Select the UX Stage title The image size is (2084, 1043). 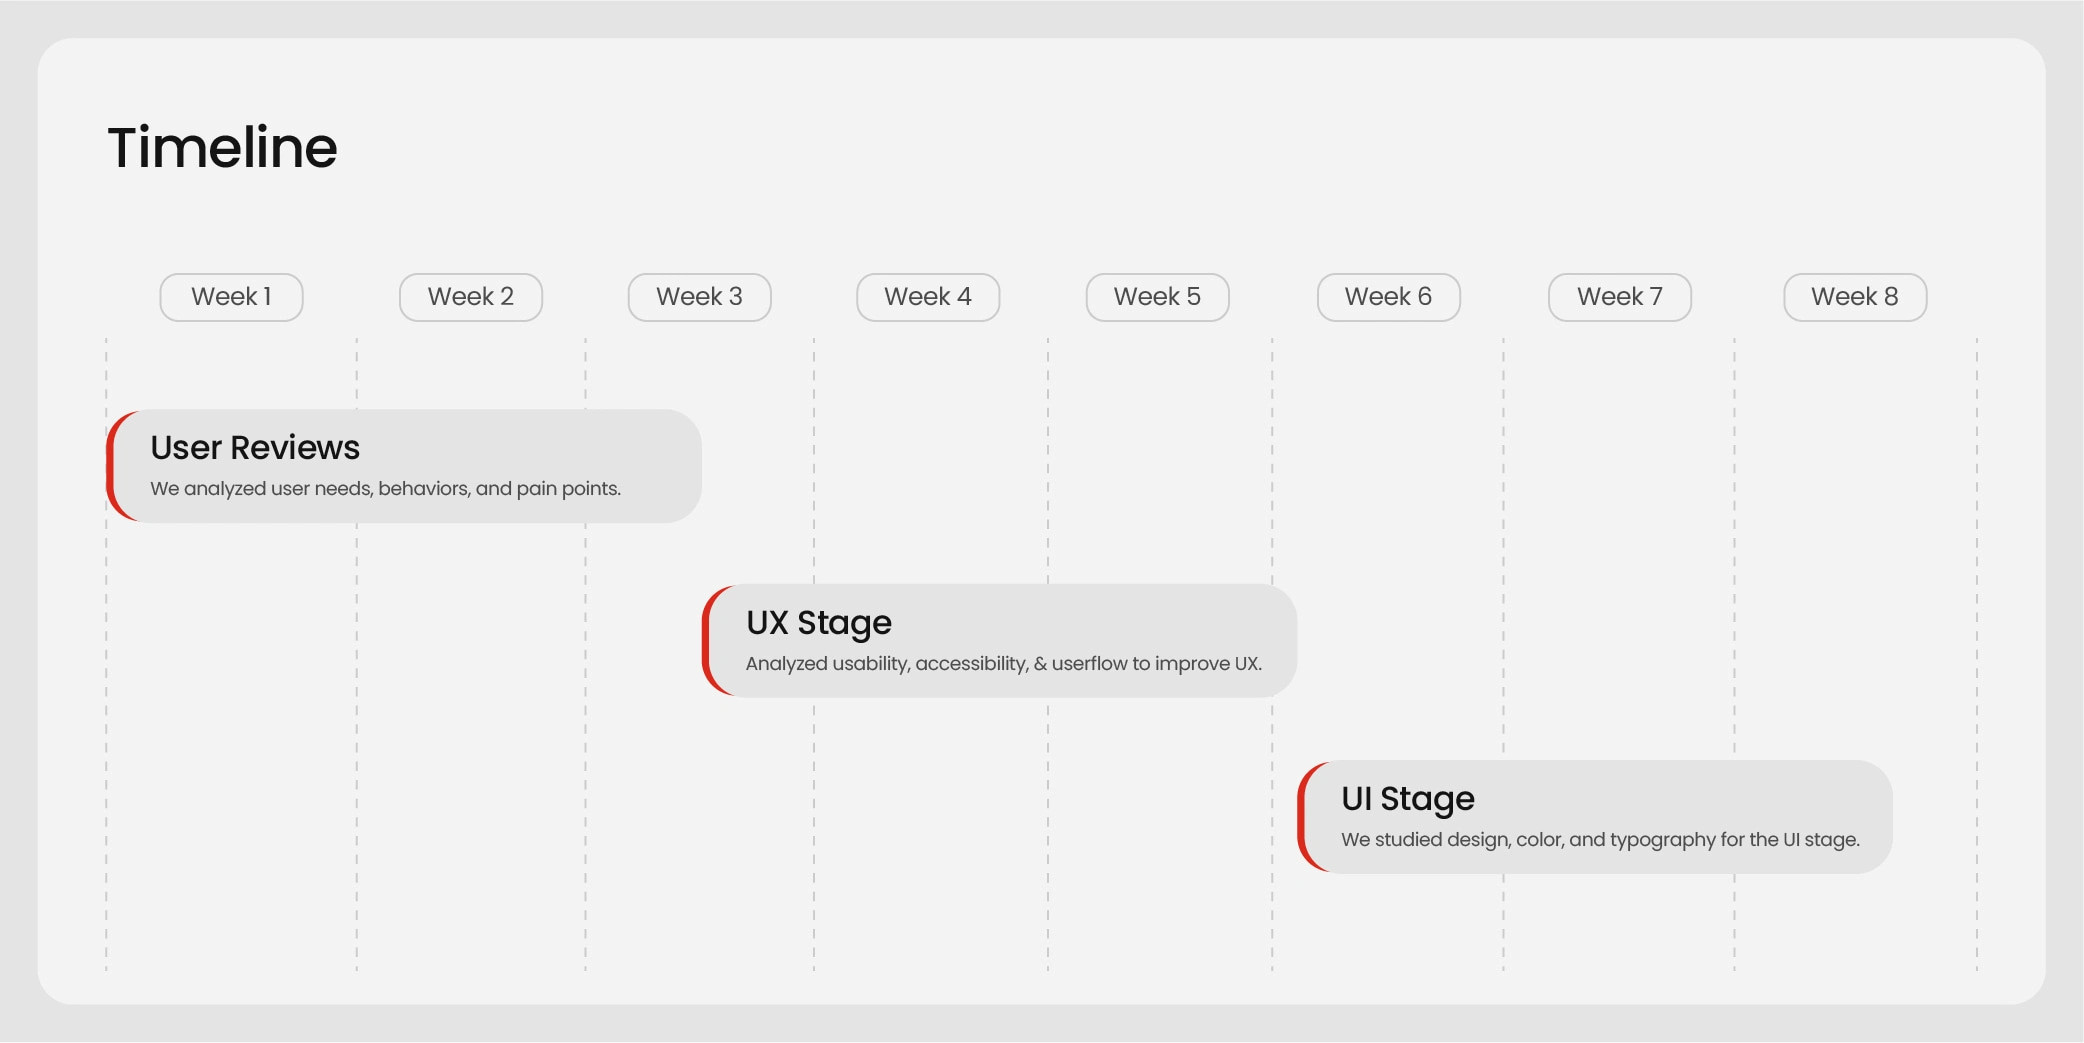(818, 623)
